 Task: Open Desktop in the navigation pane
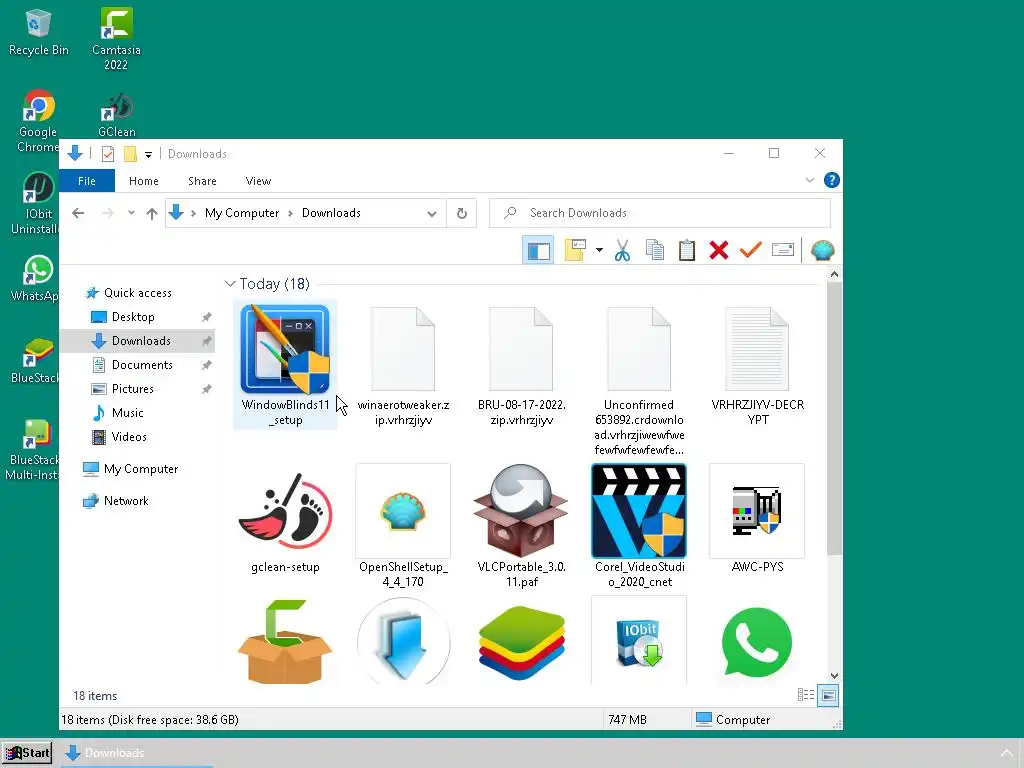coord(133,317)
